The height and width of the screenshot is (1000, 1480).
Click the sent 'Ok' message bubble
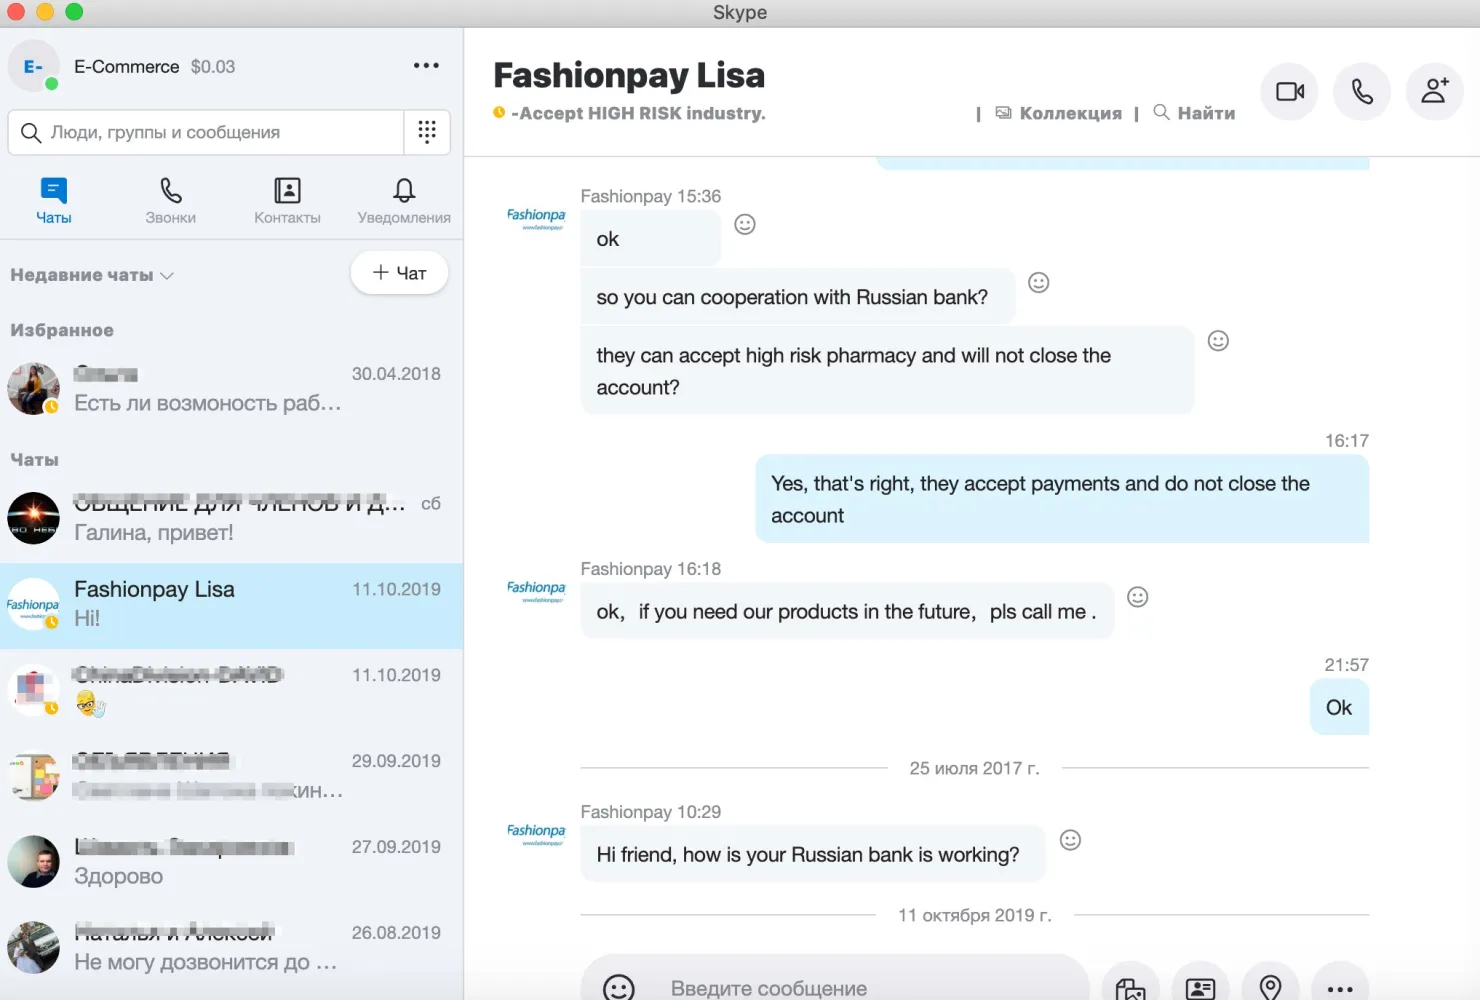(1339, 707)
